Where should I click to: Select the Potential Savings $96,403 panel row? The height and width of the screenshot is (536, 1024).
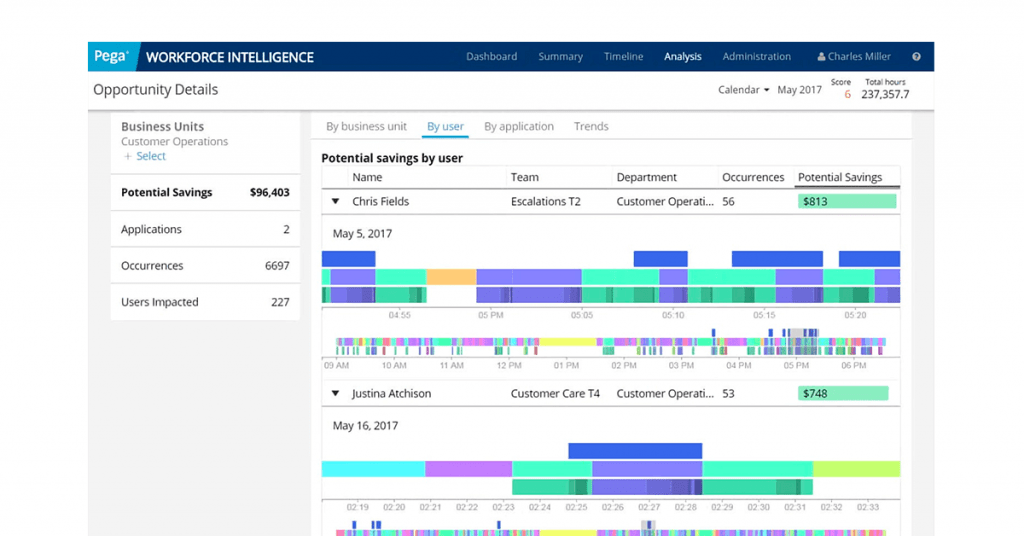click(205, 193)
